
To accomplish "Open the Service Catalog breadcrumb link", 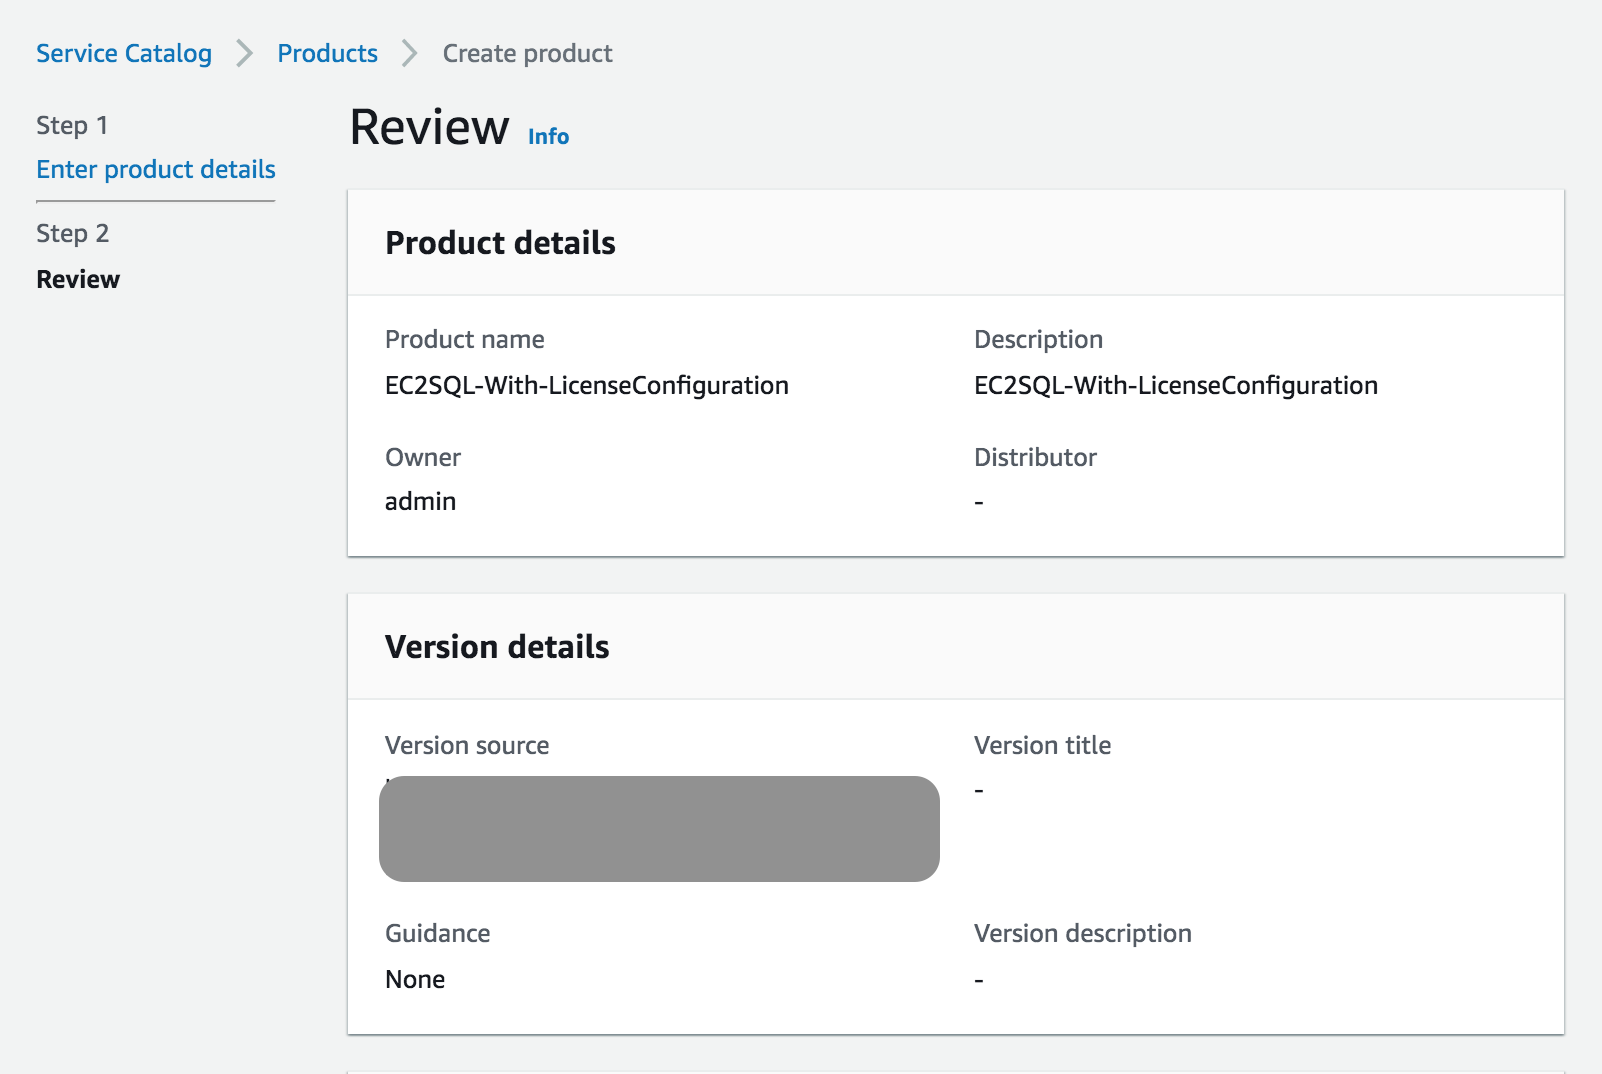I will 124,53.
